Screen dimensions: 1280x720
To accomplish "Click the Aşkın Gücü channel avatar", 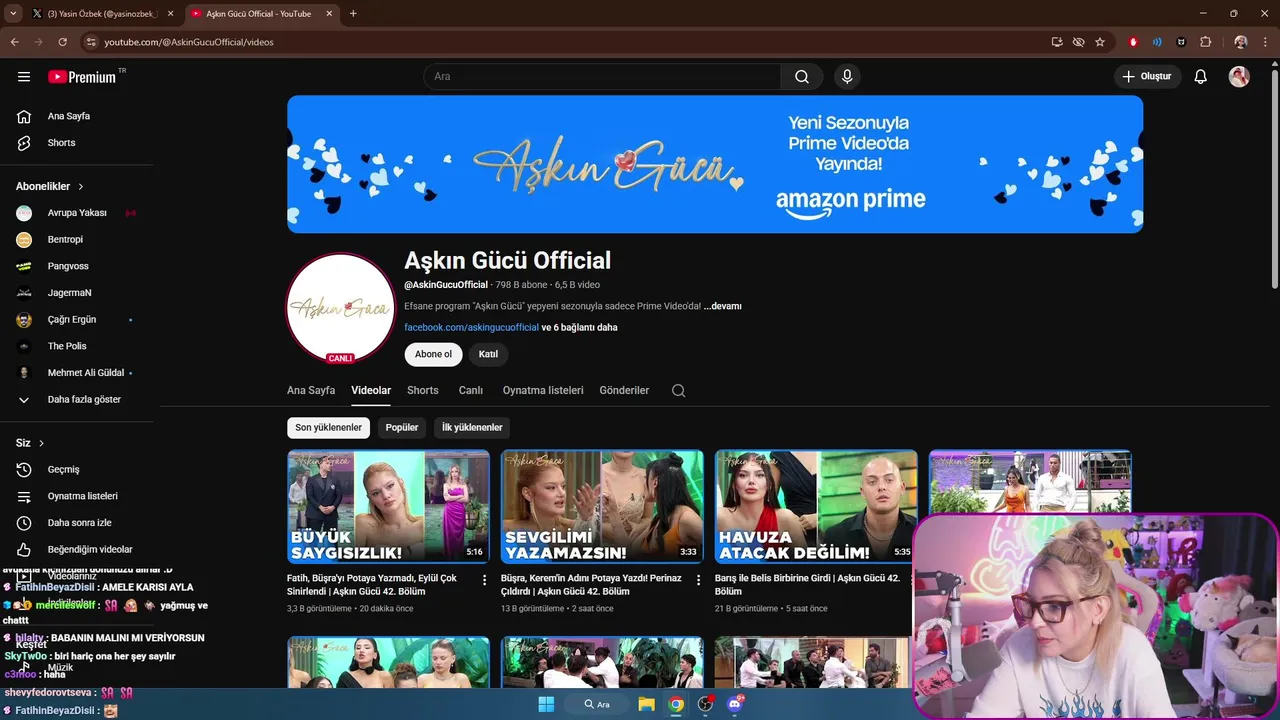I will click(341, 308).
